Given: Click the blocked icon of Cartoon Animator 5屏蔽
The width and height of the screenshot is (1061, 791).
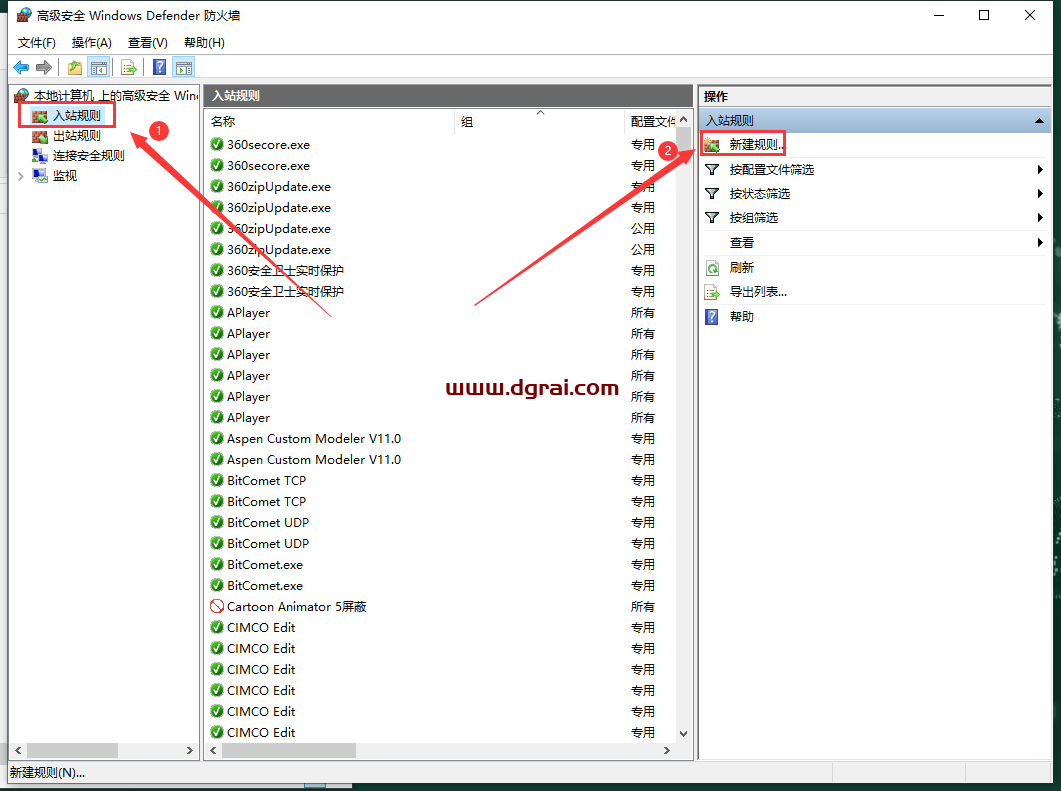Looking at the screenshot, I should (217, 606).
